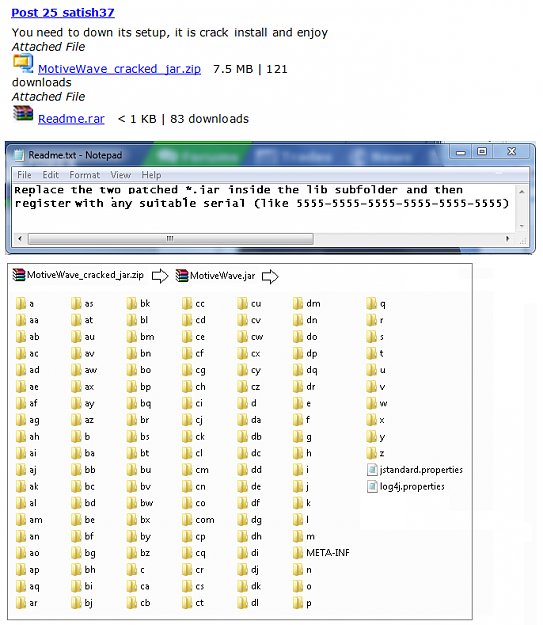
Task: Download MotiveWave_cracked_jar.zip attachment link
Action: (x=119, y=69)
